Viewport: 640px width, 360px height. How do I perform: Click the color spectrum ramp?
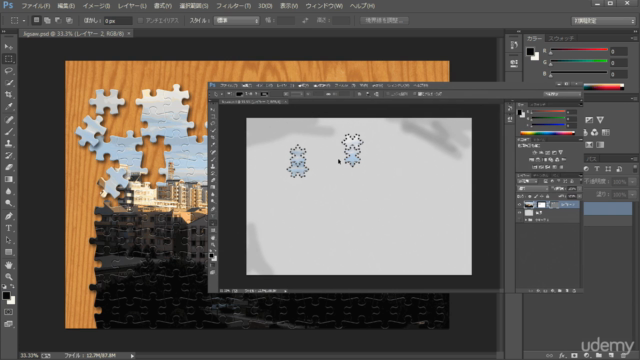604,87
